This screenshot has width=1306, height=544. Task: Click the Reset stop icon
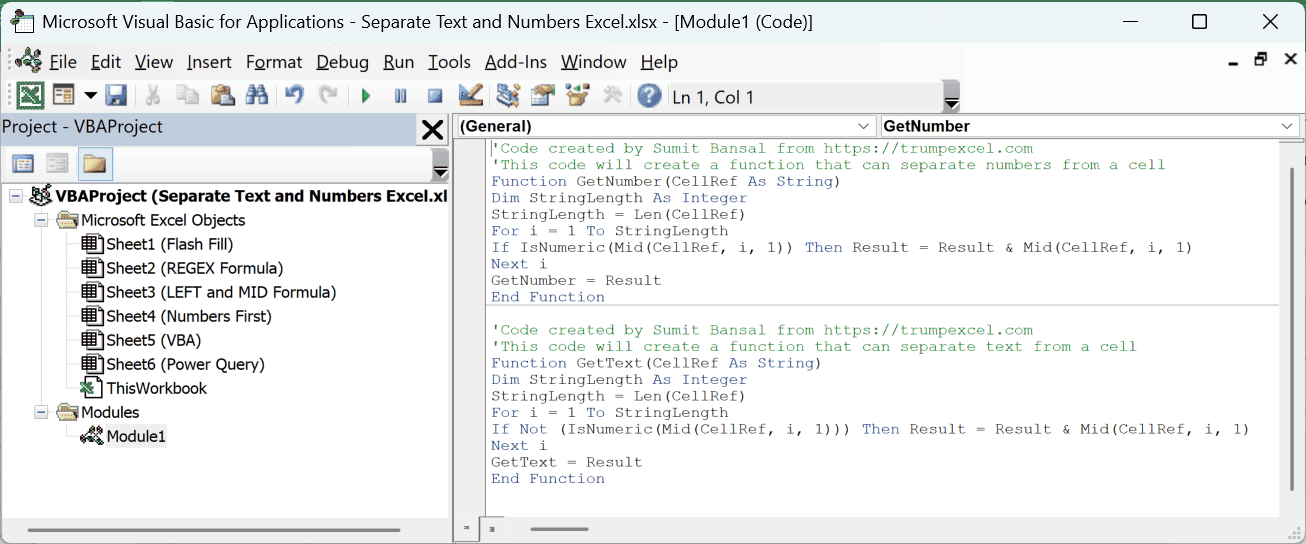click(x=435, y=96)
